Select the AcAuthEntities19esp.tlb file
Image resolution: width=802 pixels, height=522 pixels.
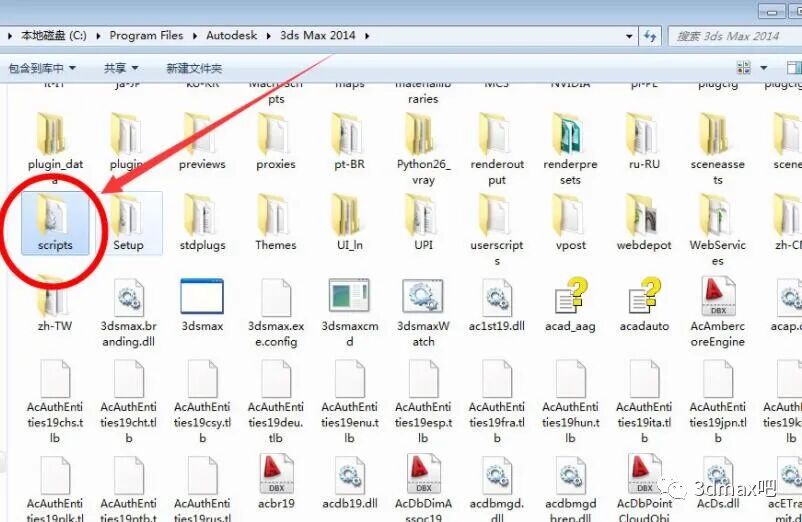point(423,401)
